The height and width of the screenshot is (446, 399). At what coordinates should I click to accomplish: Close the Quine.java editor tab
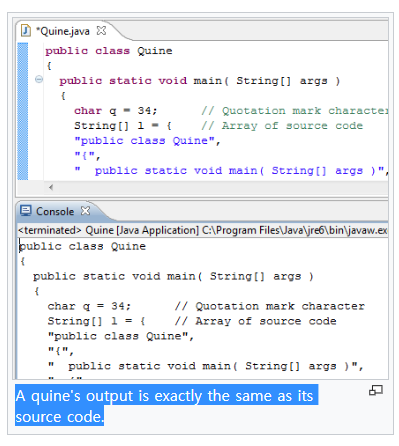point(101,31)
